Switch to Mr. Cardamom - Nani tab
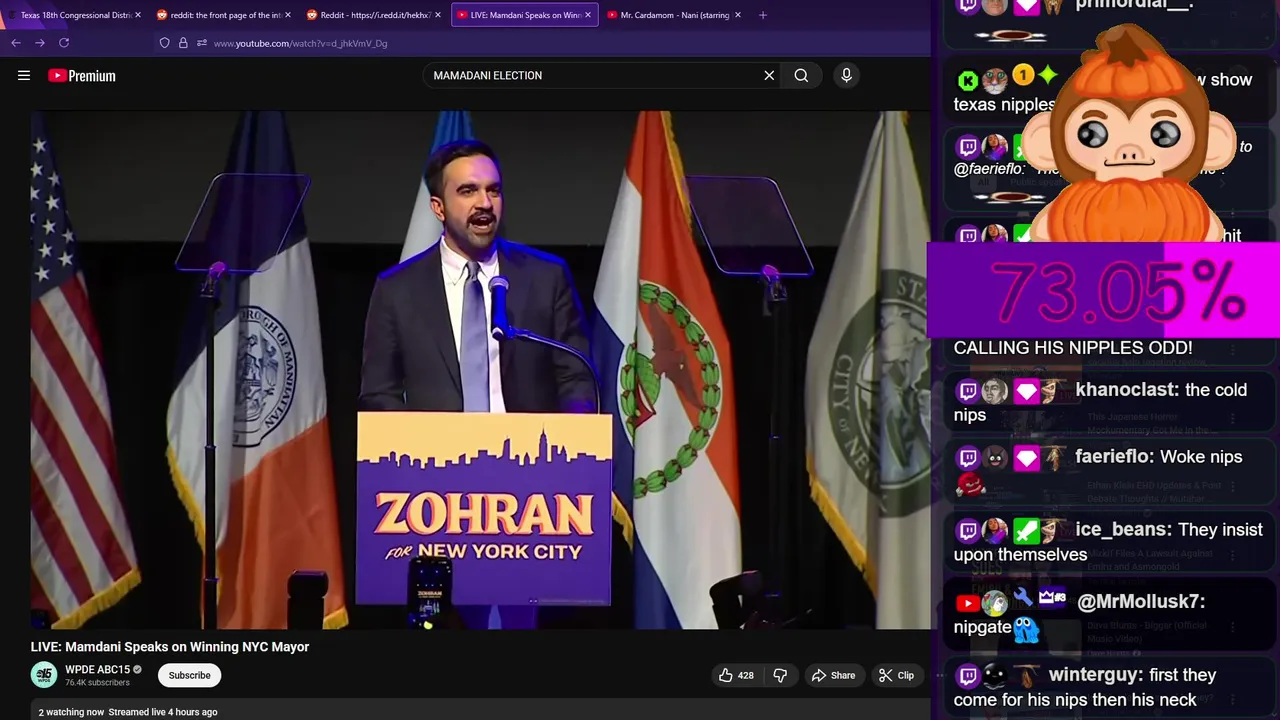This screenshot has width=1280, height=720. 675,15
